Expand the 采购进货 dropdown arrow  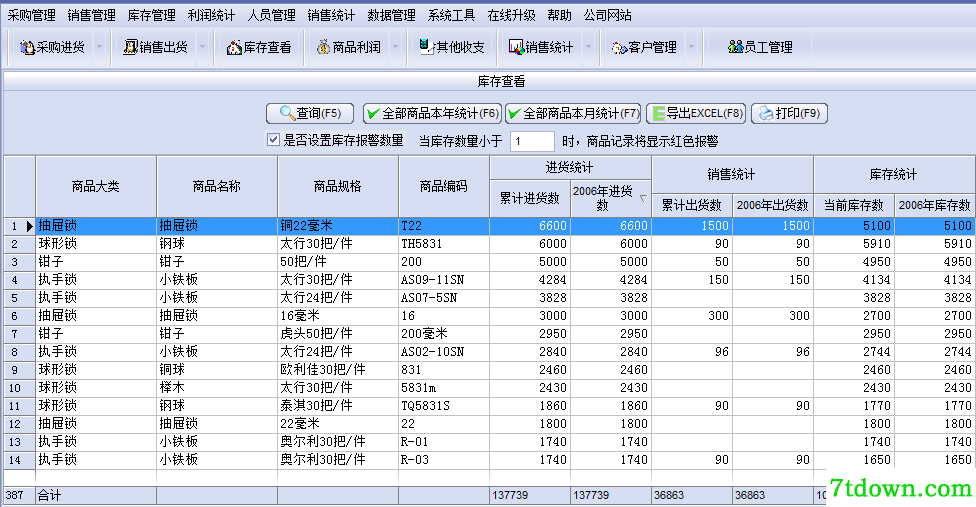tap(99, 47)
